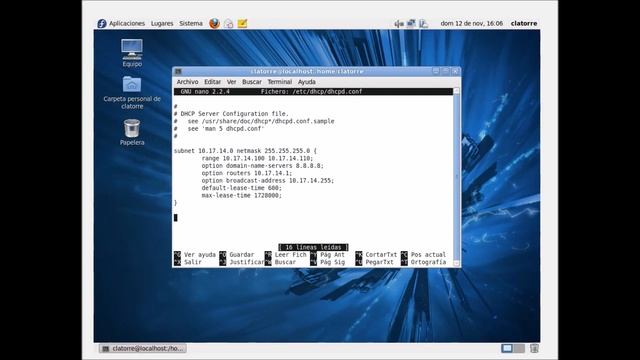
Task: Click nano 'CortarTxt' shortcut label
Action: 381,255
